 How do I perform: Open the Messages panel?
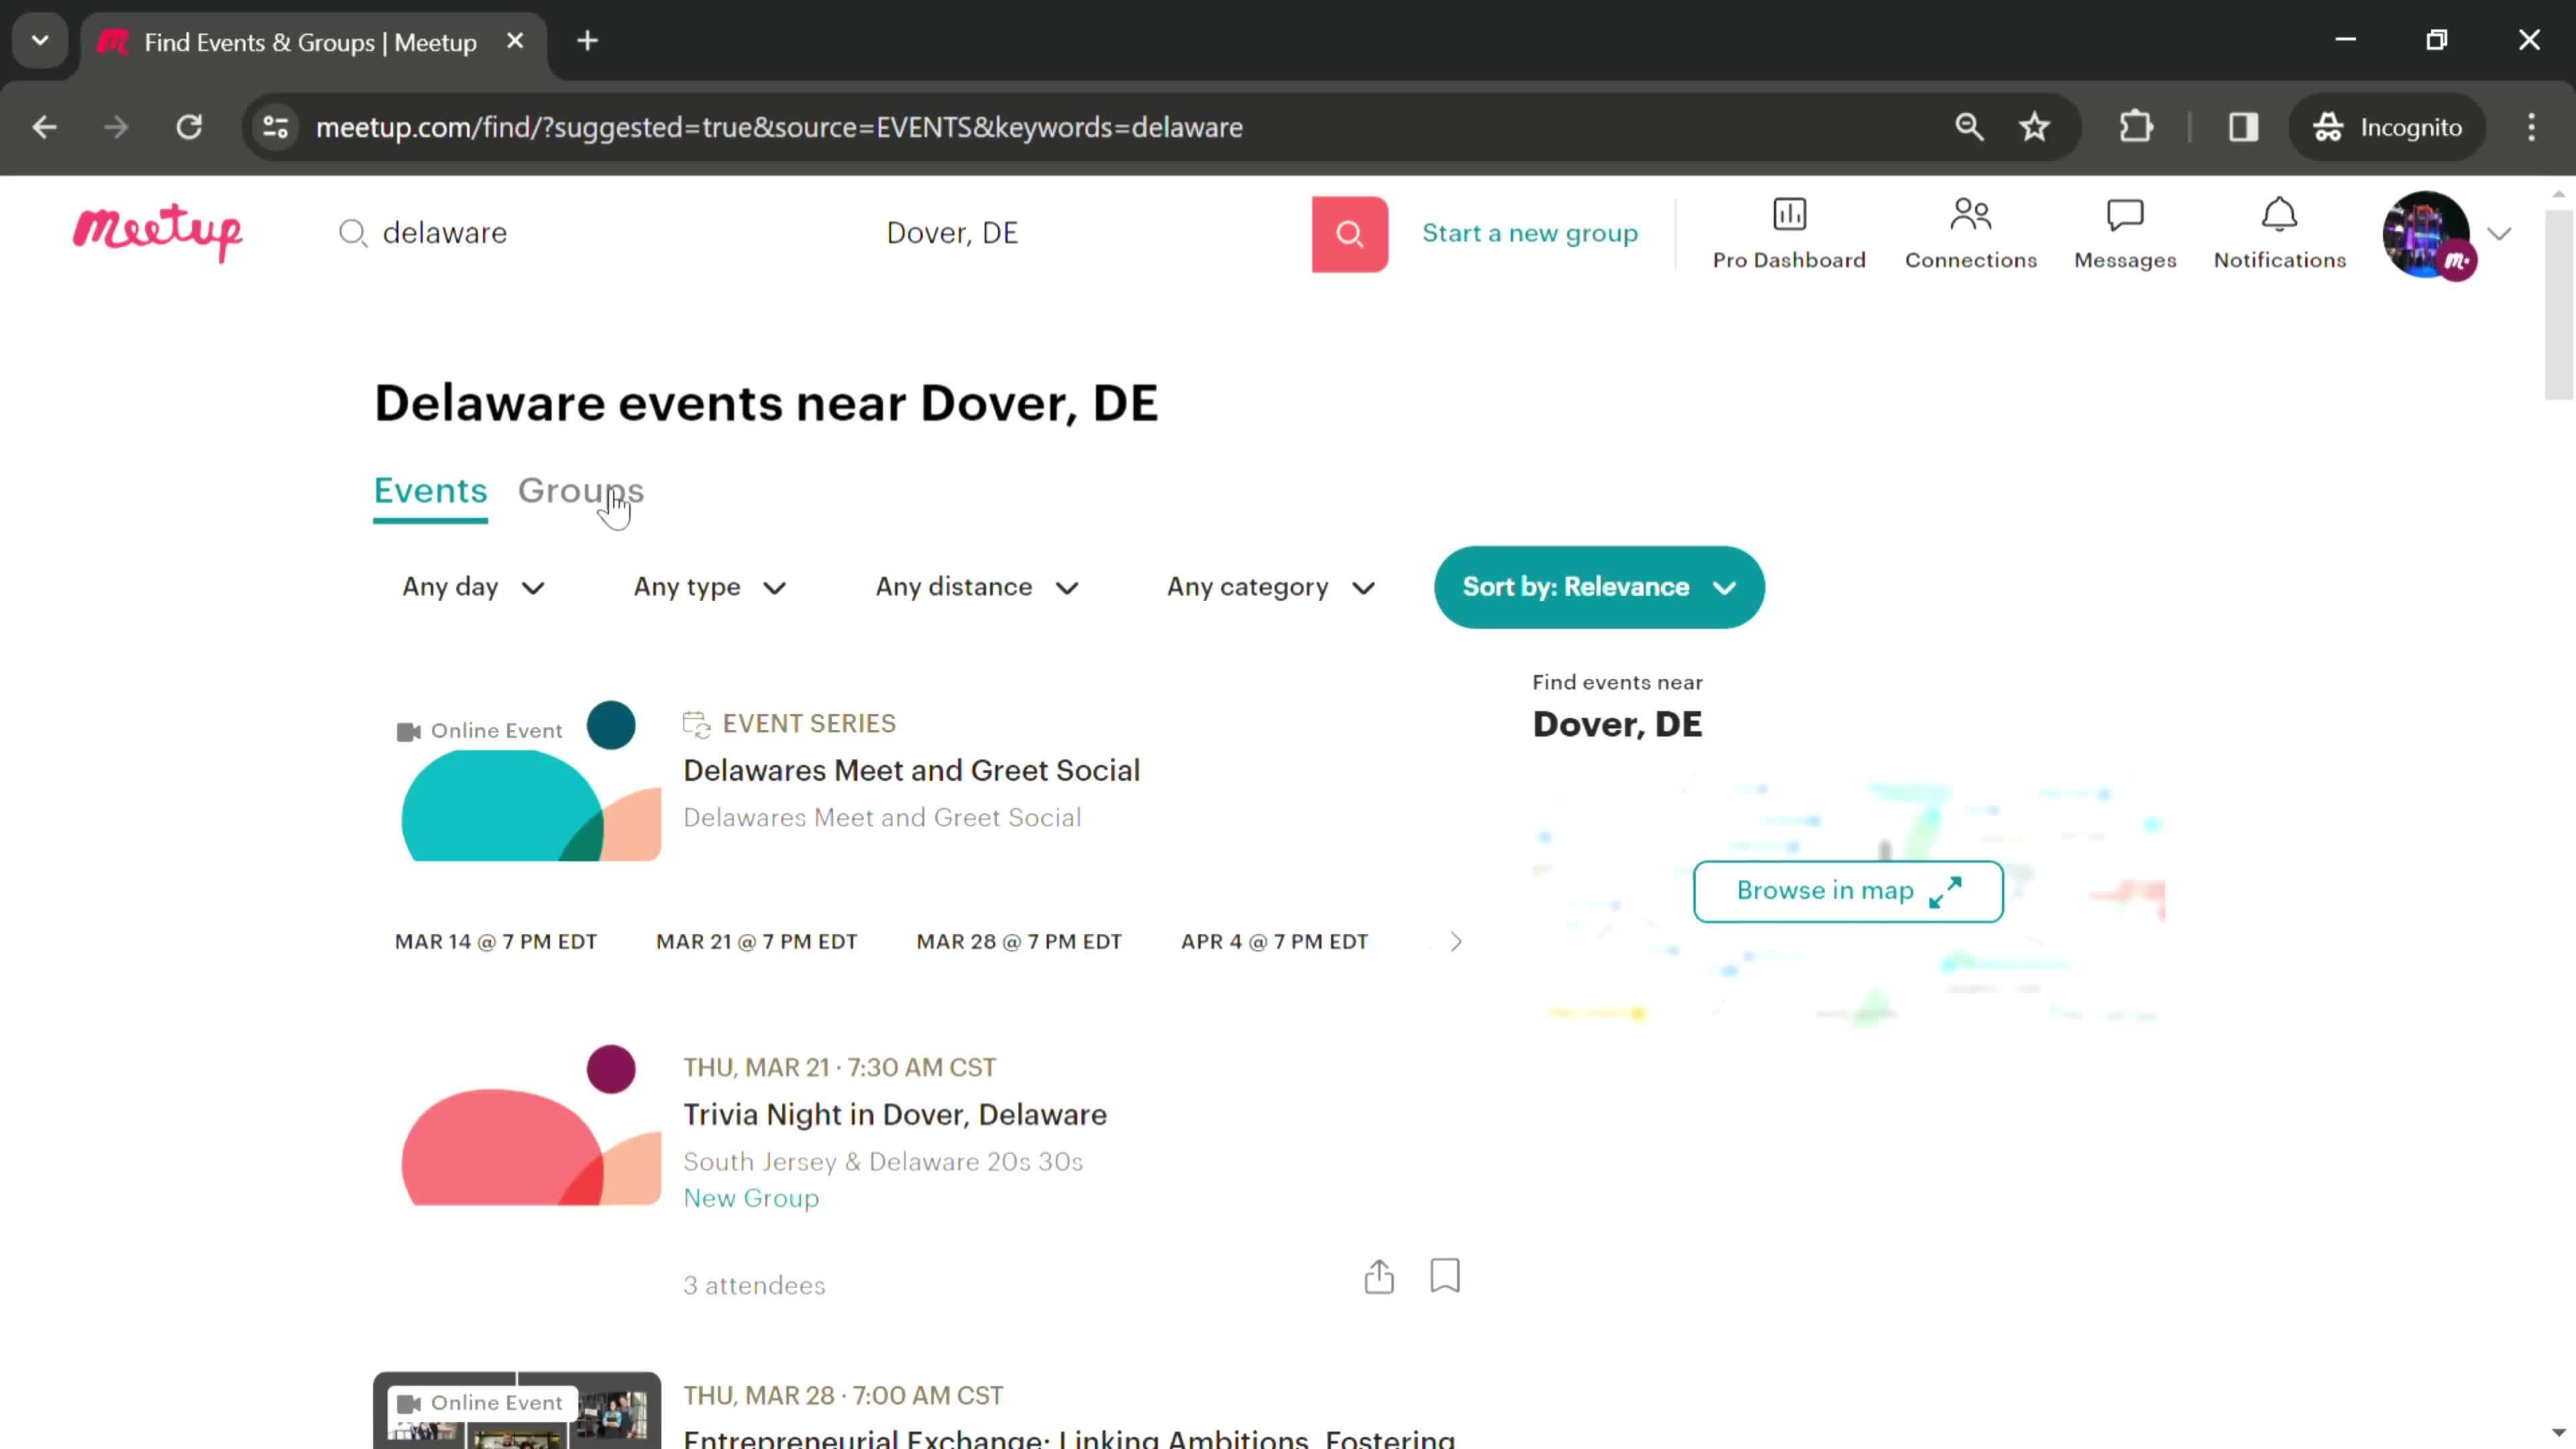pos(2125,231)
